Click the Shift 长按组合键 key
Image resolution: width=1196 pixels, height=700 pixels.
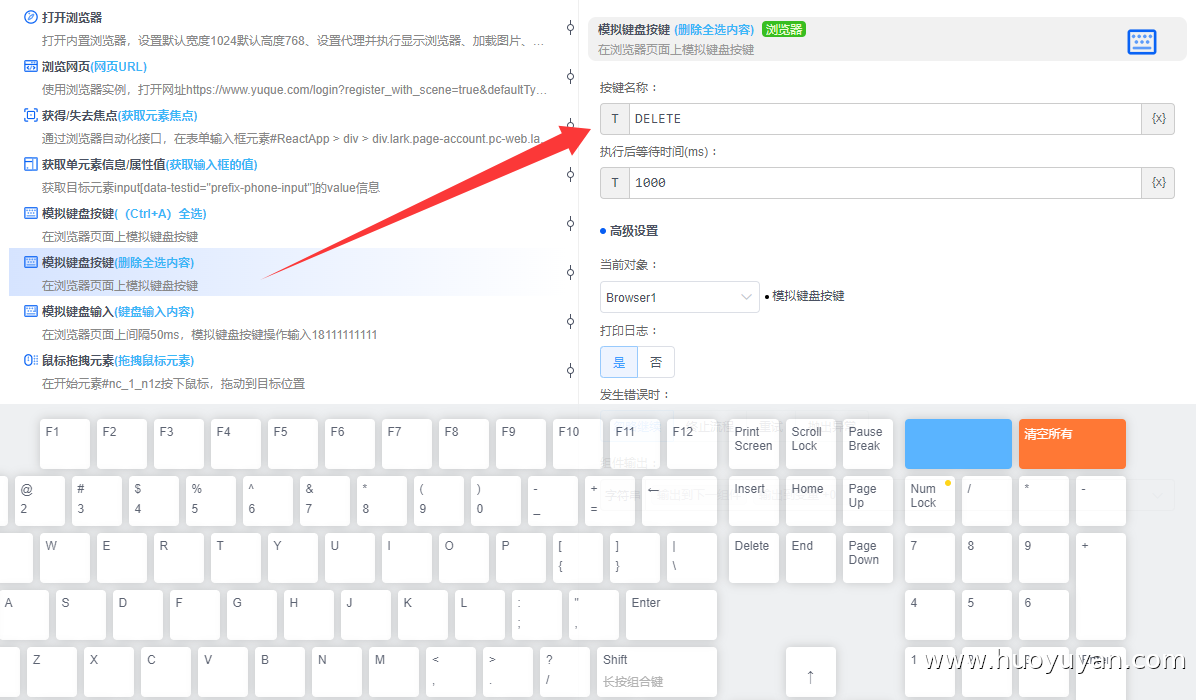click(657, 672)
